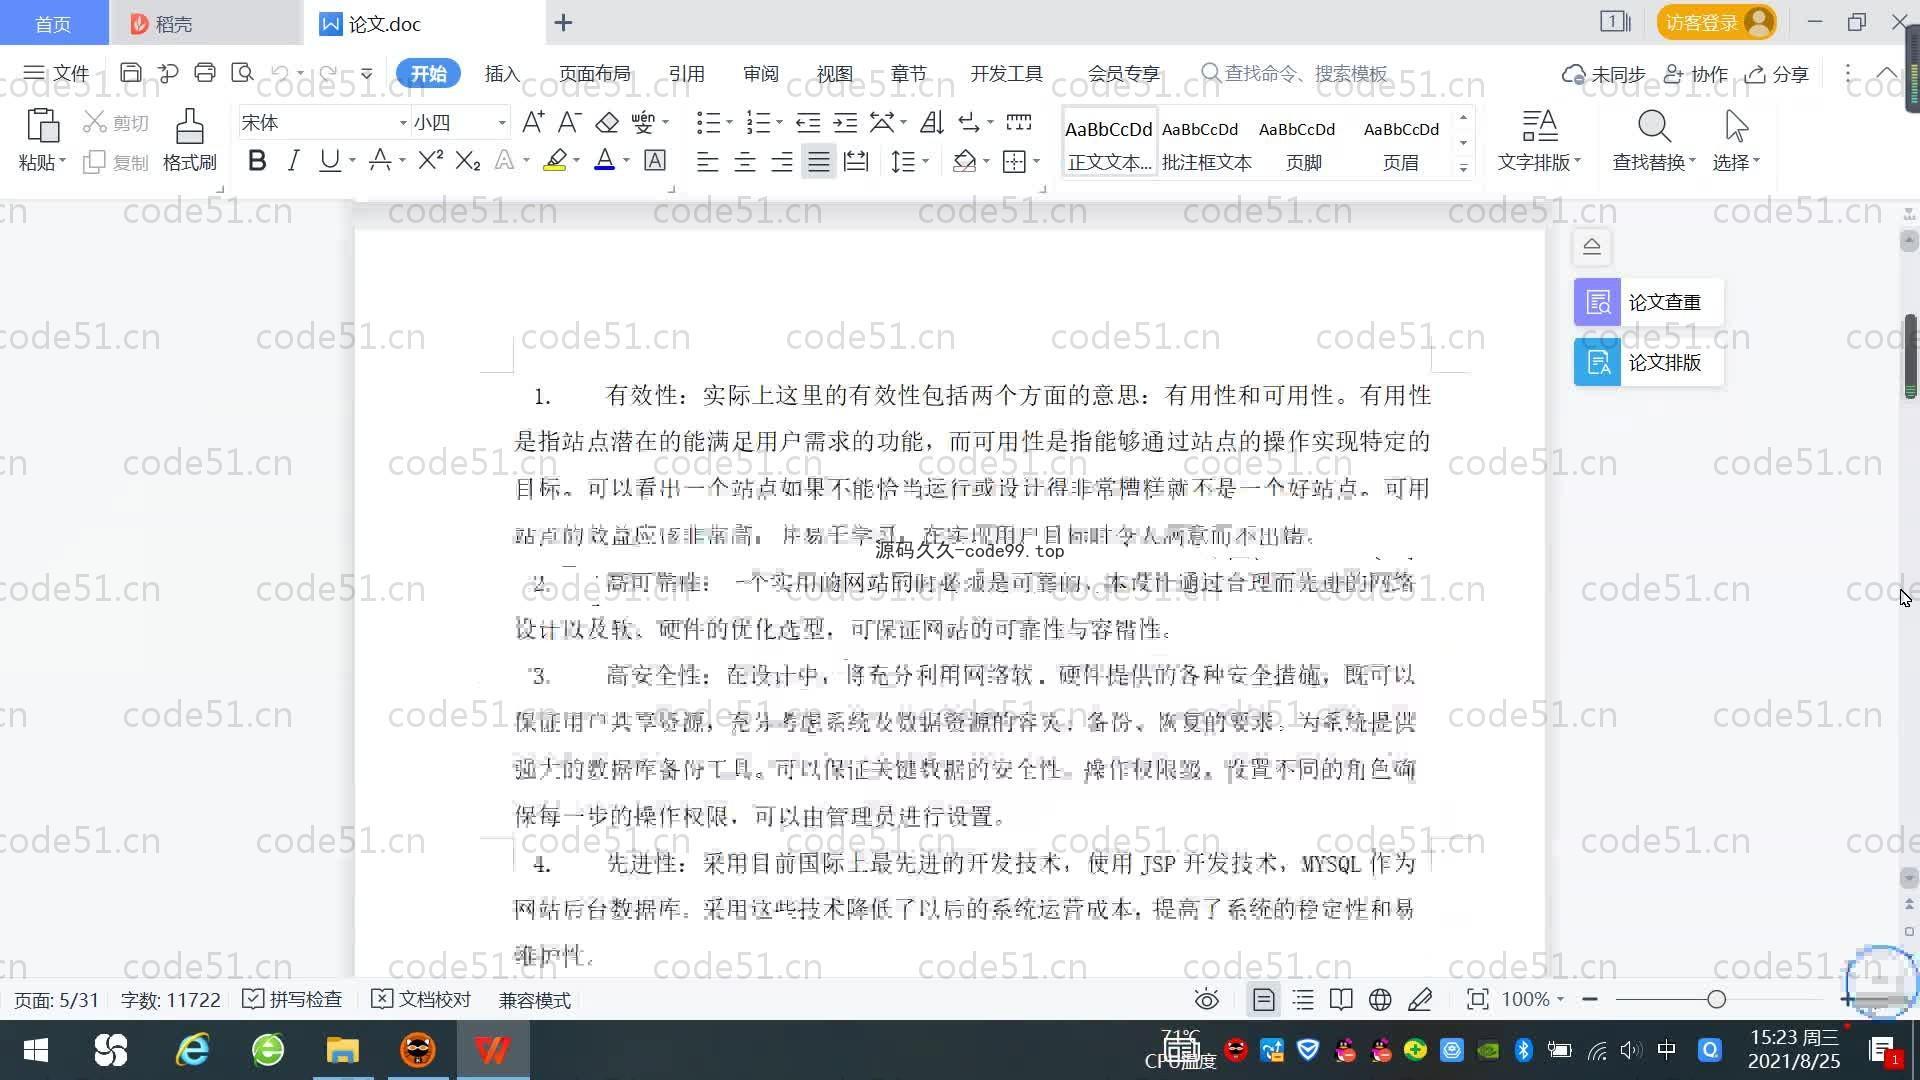Toggle distributed alignment
The image size is (1920, 1080).
856,161
